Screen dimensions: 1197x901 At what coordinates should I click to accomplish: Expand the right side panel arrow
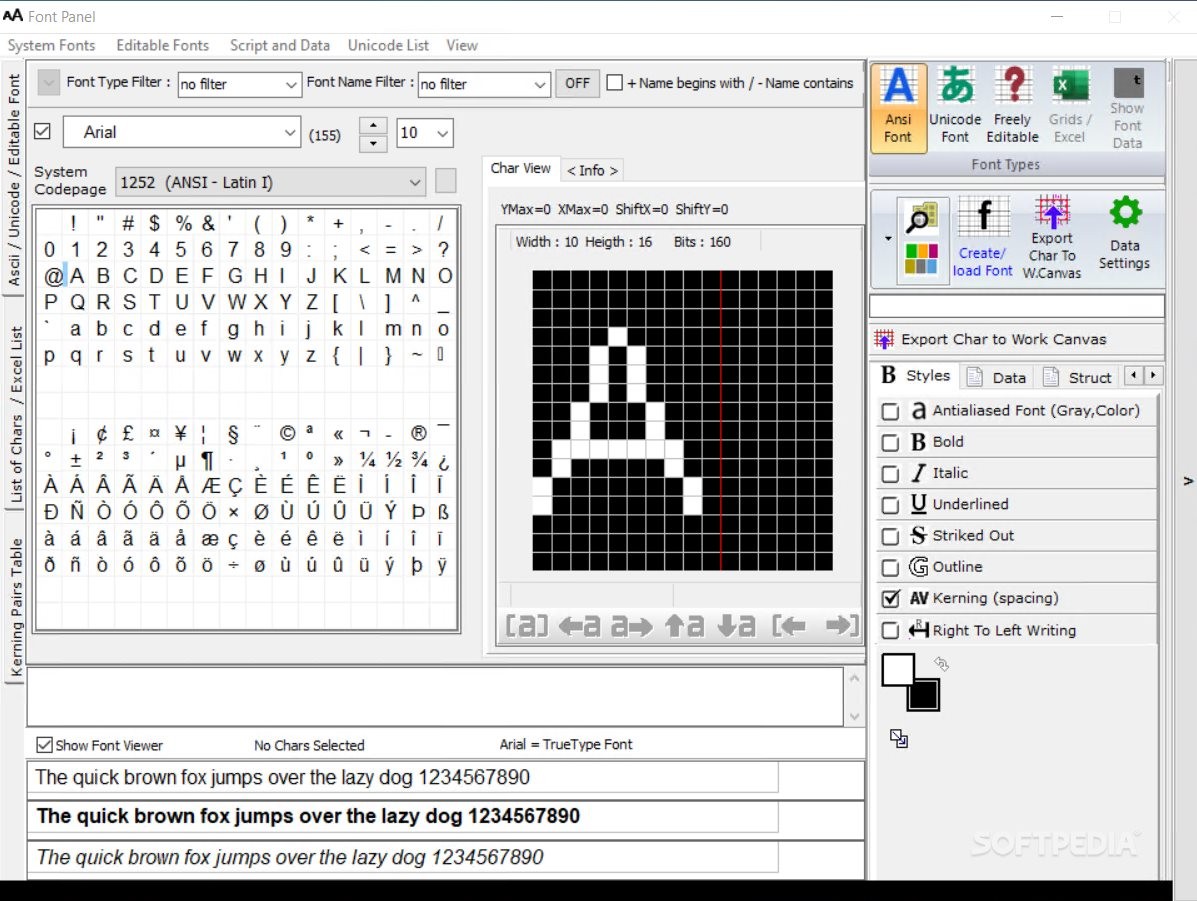click(x=1188, y=481)
